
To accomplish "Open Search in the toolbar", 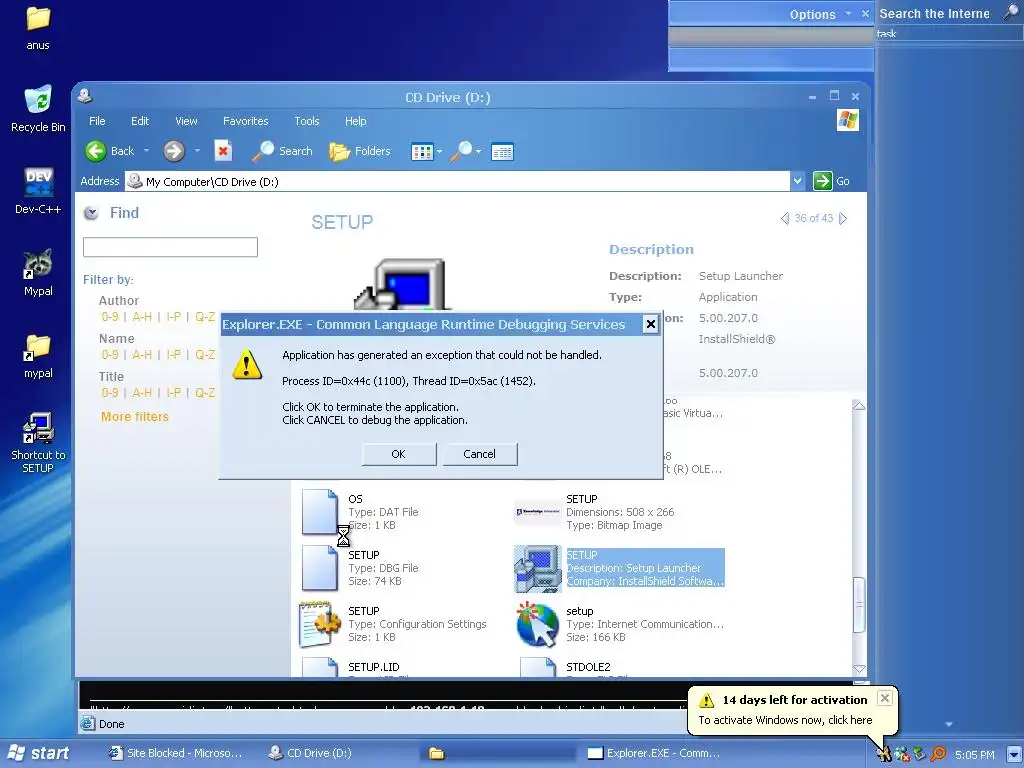I will point(283,151).
